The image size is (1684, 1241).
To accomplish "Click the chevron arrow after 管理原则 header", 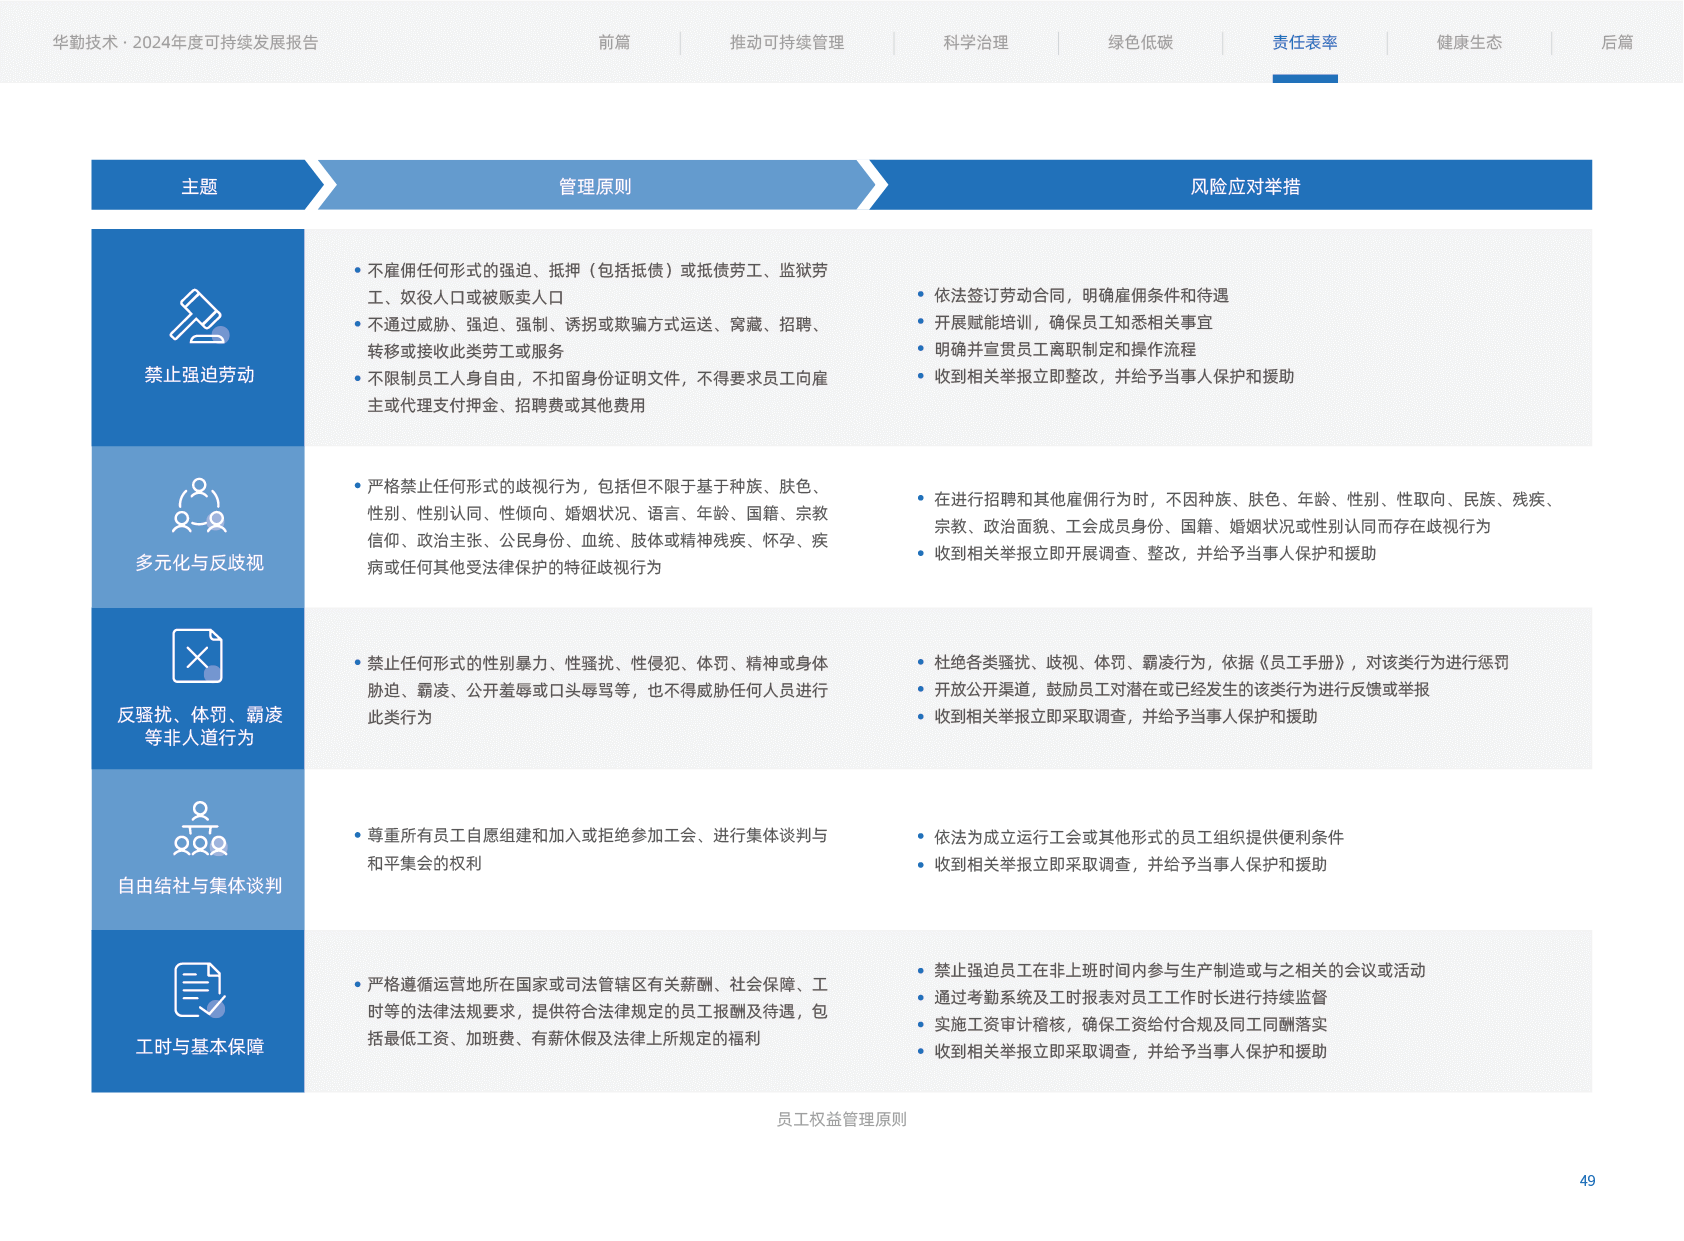I will [873, 185].
